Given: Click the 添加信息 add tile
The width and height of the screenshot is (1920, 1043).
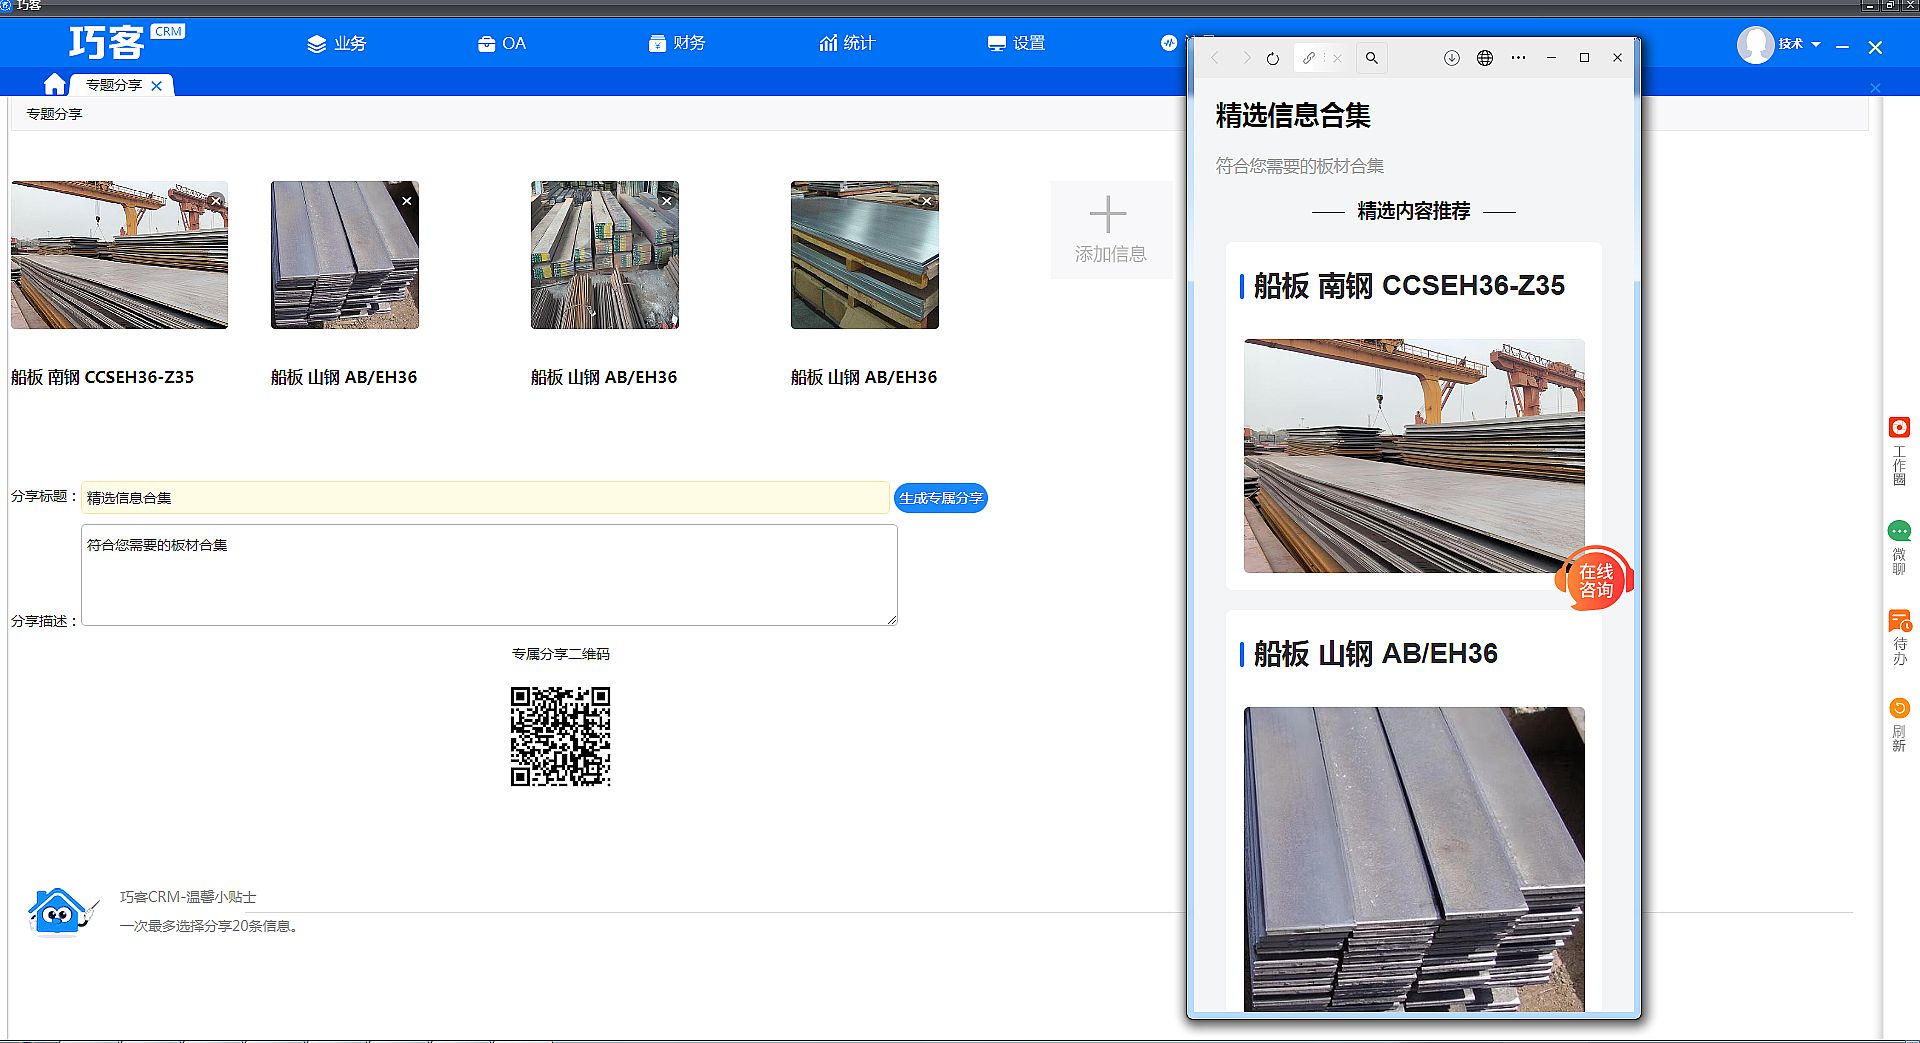Looking at the screenshot, I should click(x=1109, y=230).
